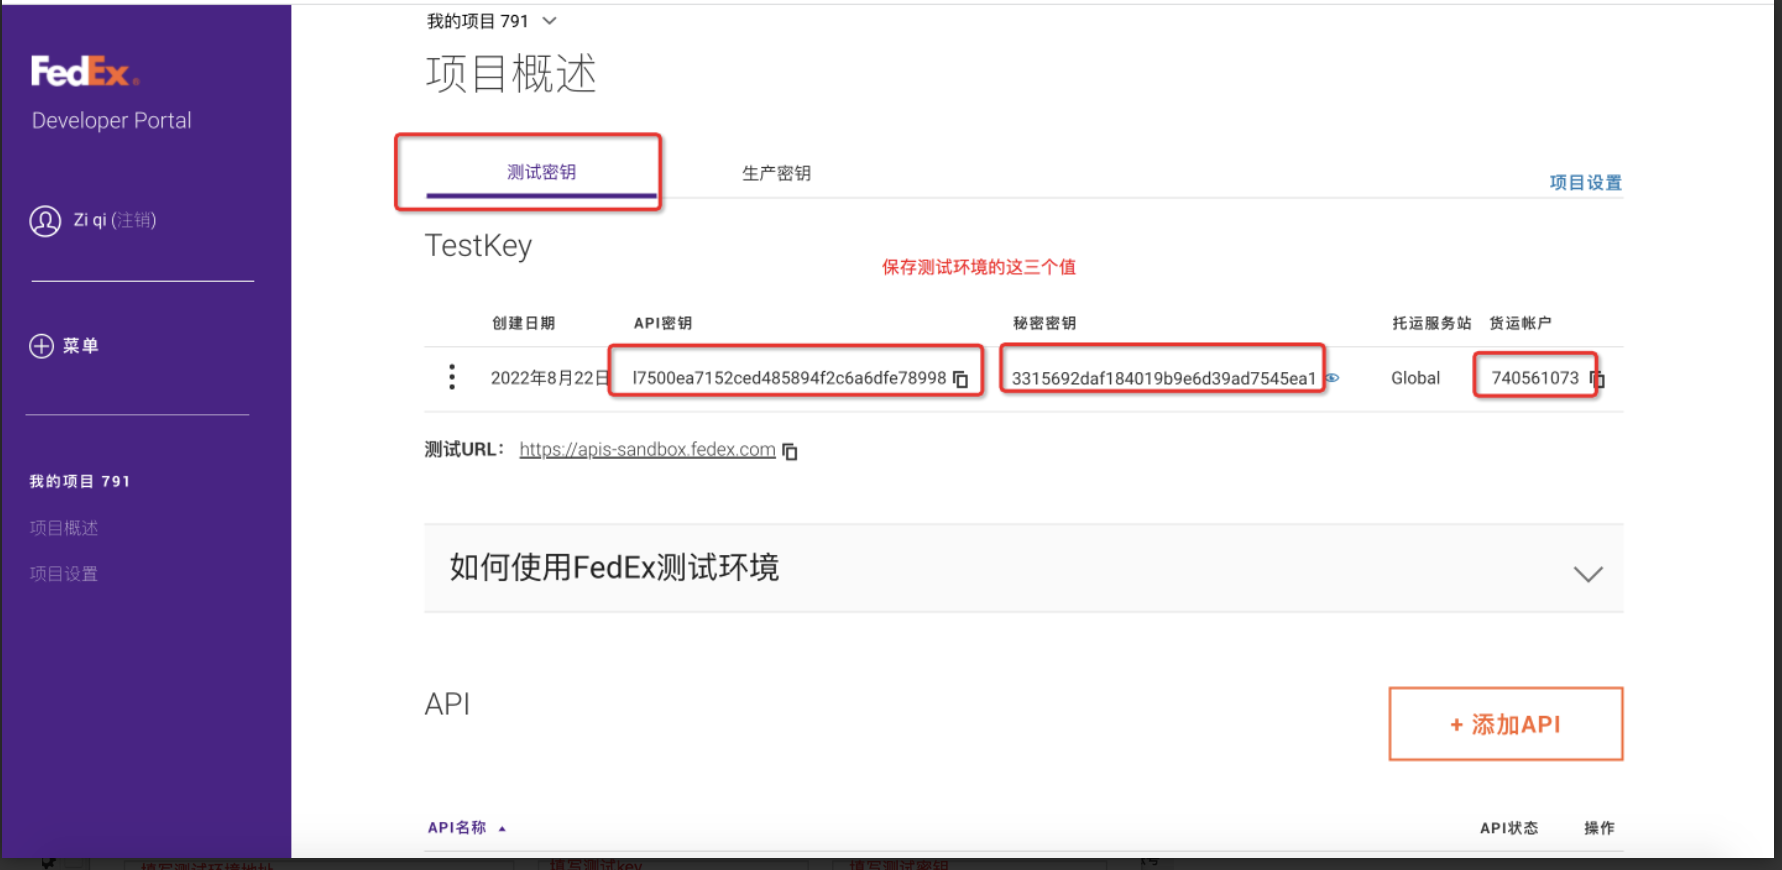This screenshot has width=1782, height=870.
Task: Switch to the 生产密钥 tab
Action: point(776,173)
